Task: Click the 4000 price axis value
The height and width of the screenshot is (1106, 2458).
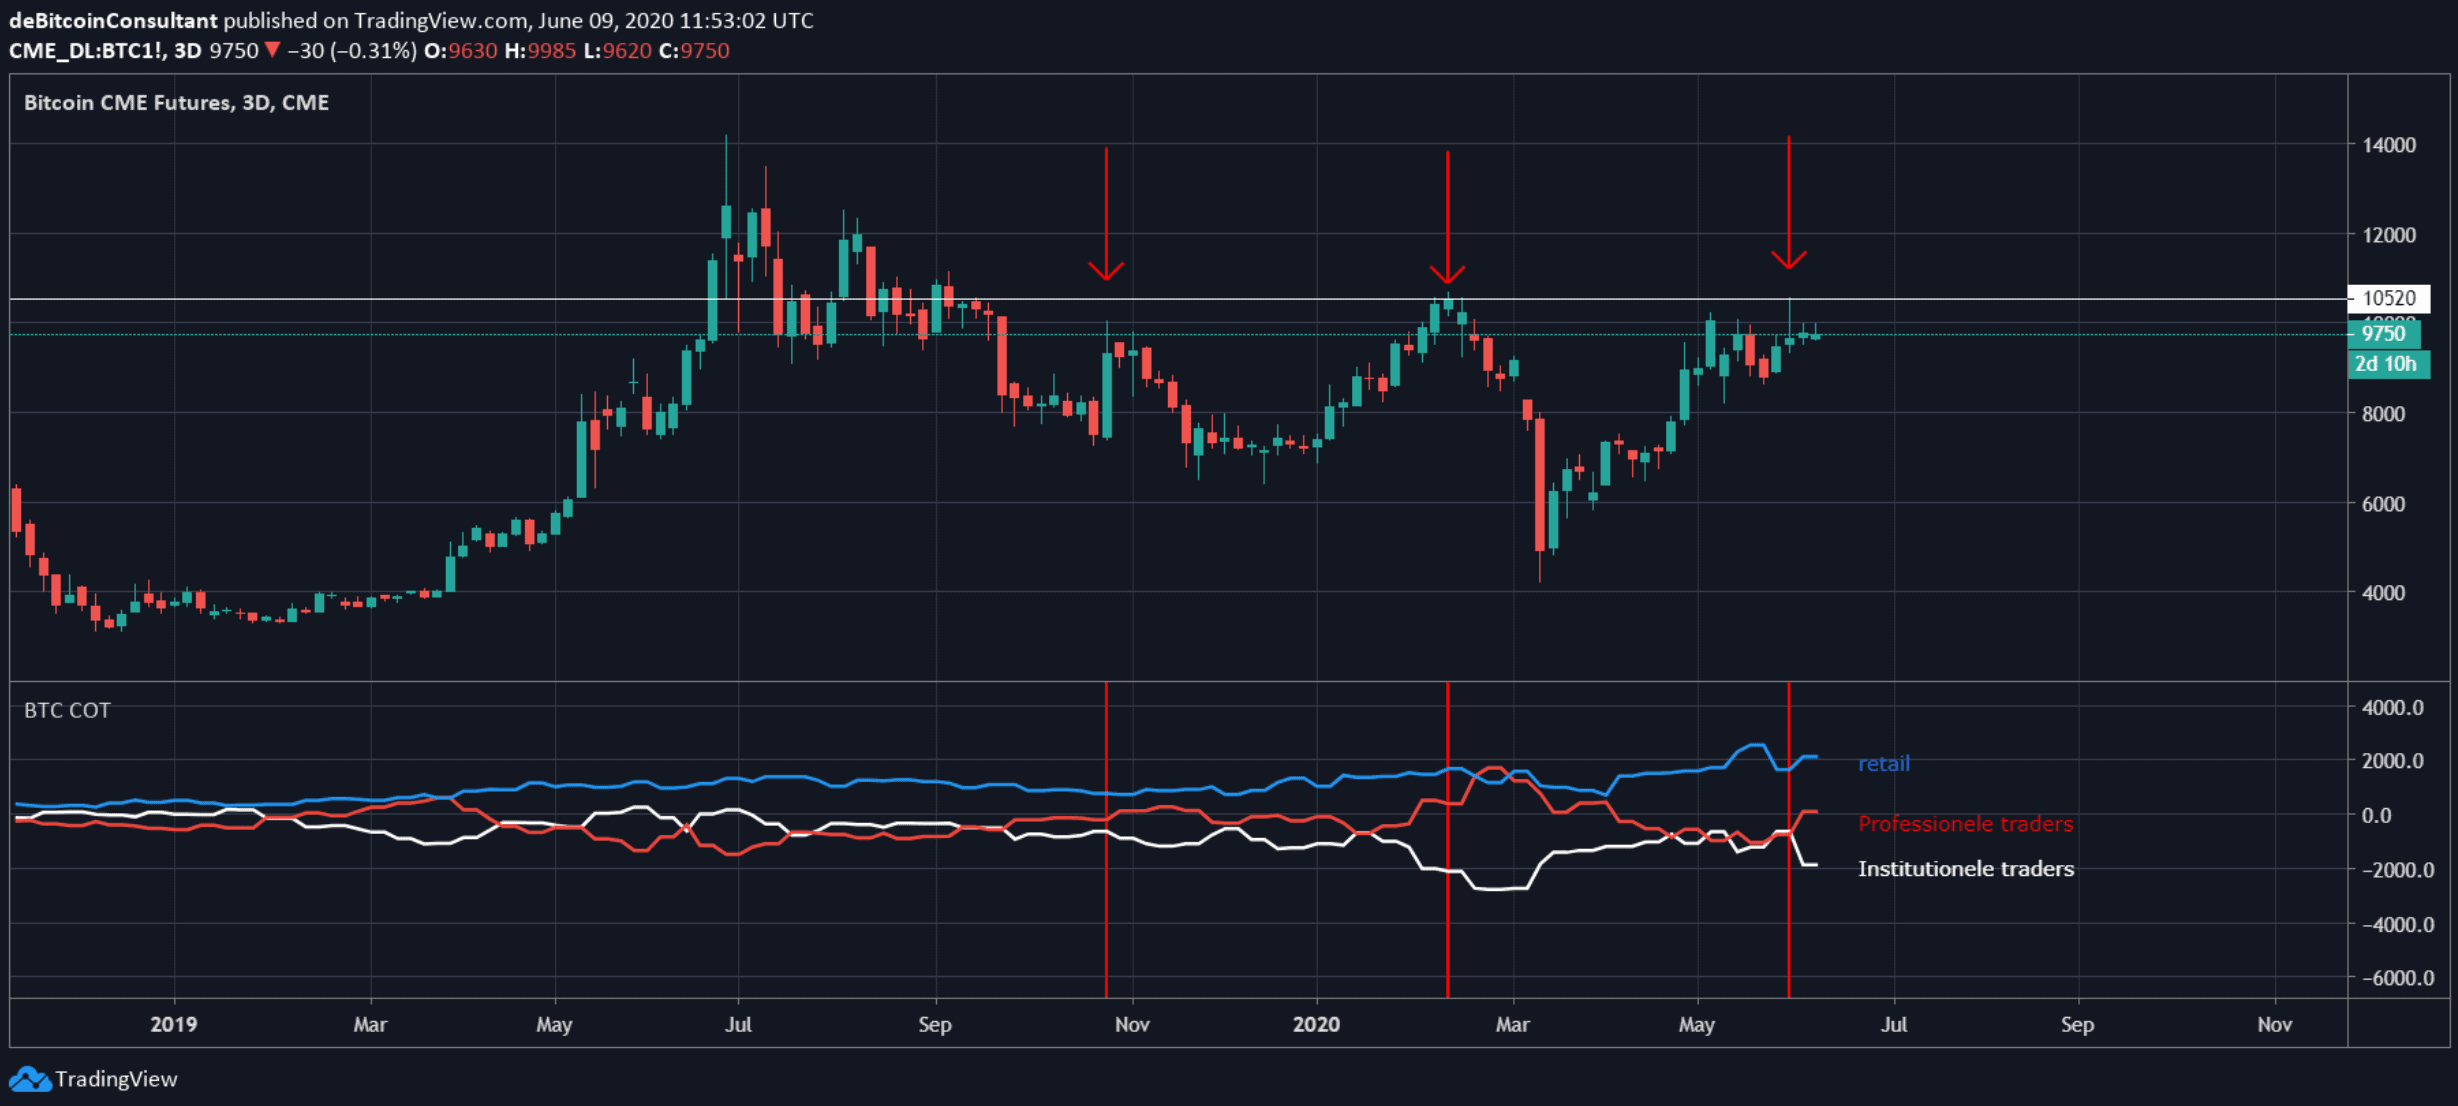Action: (x=2383, y=593)
